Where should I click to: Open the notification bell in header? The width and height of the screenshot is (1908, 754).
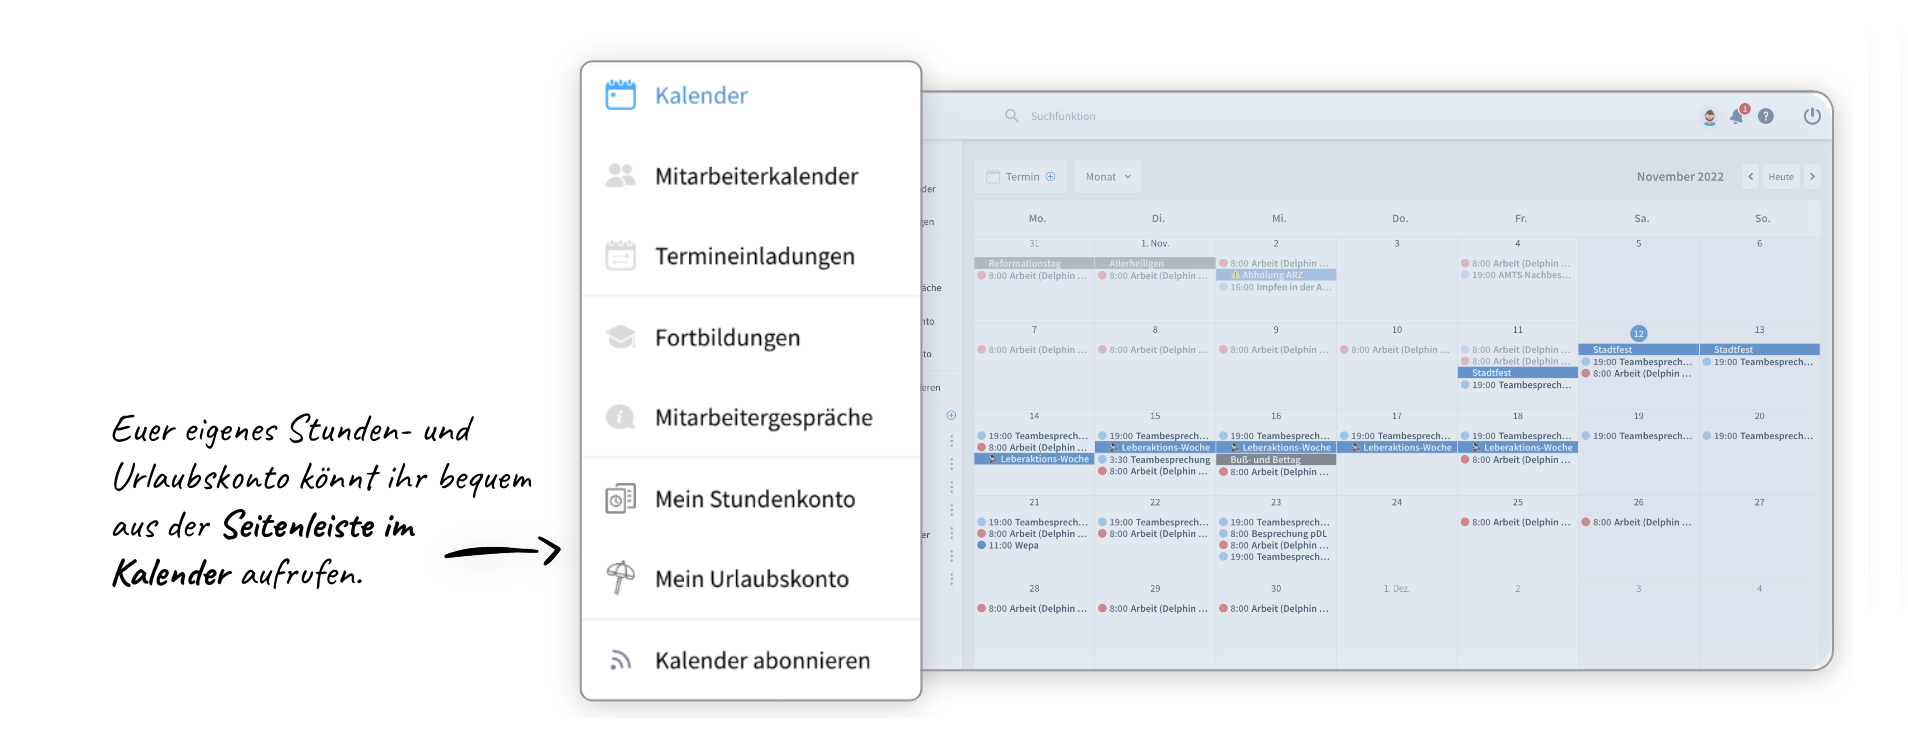click(1737, 116)
